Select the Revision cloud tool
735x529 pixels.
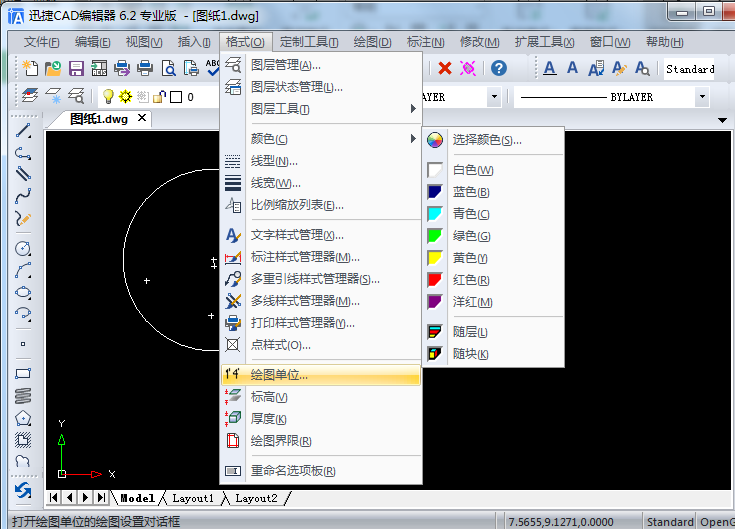click(23, 461)
